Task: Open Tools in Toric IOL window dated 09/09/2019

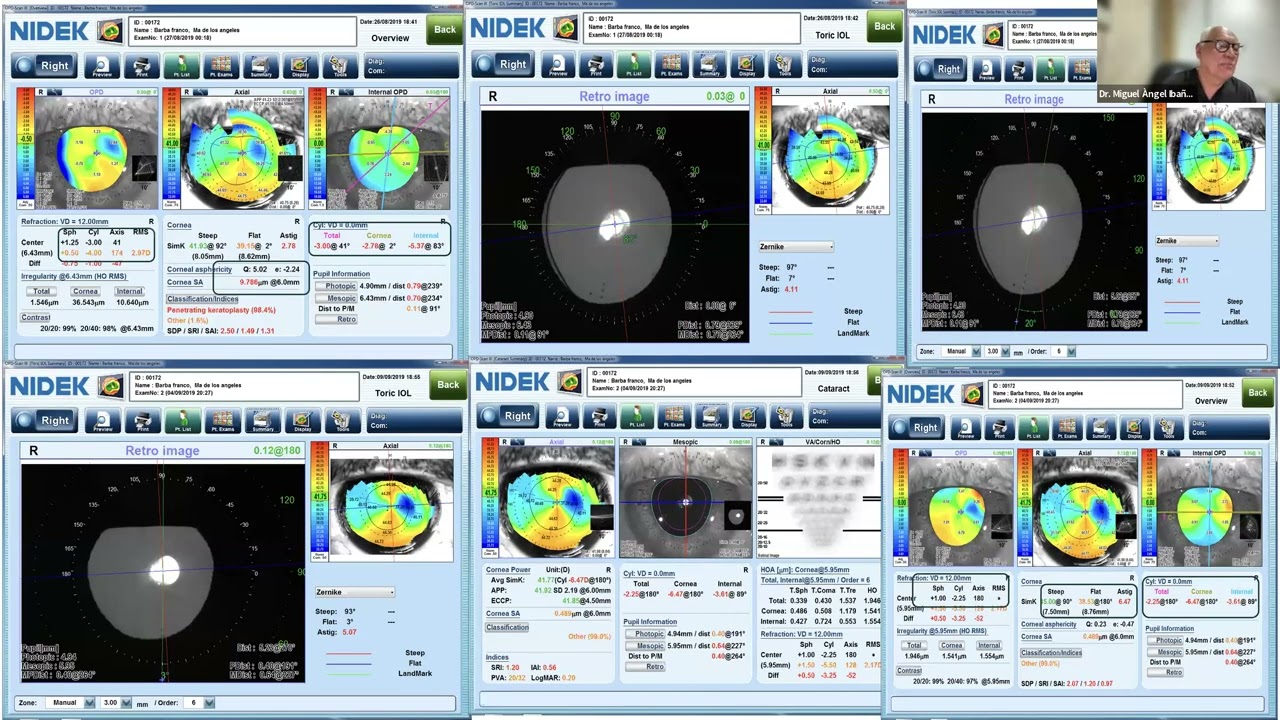Action: click(341, 421)
